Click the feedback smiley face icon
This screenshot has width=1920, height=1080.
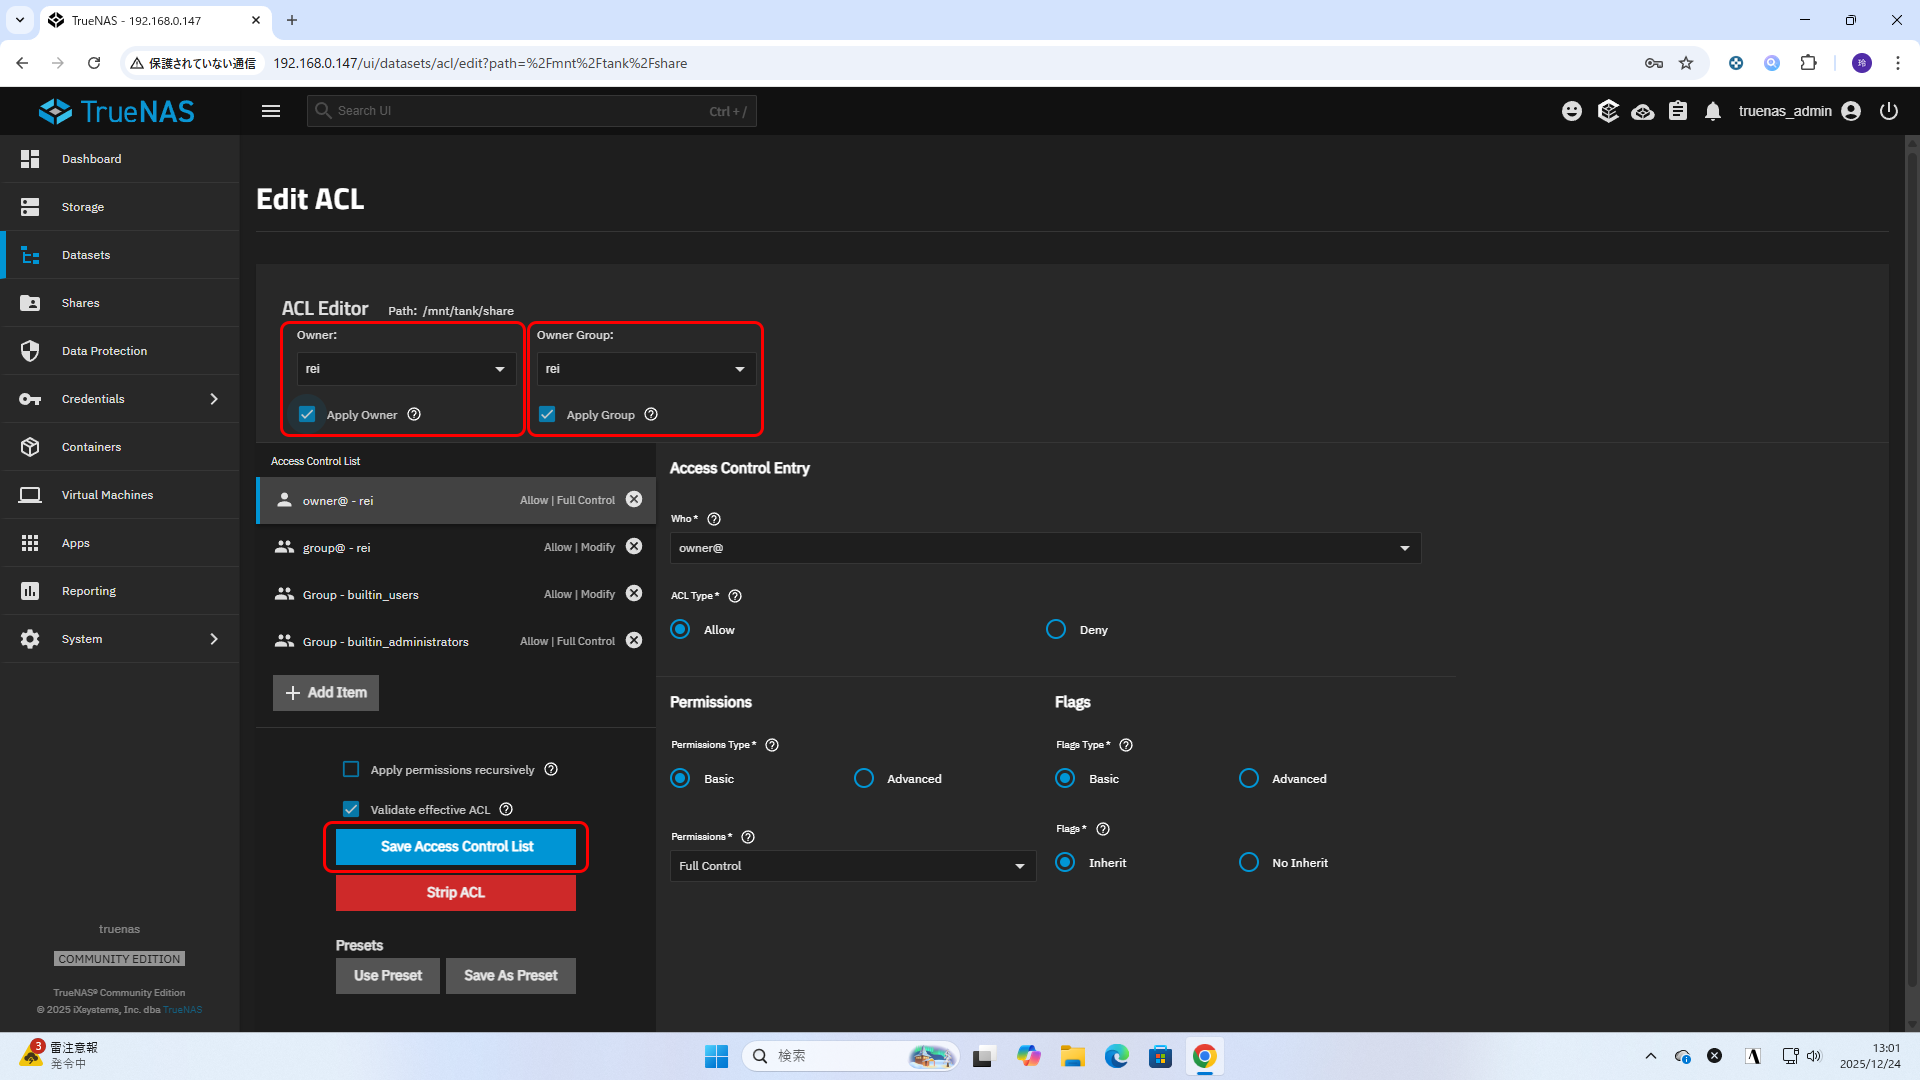coord(1572,111)
